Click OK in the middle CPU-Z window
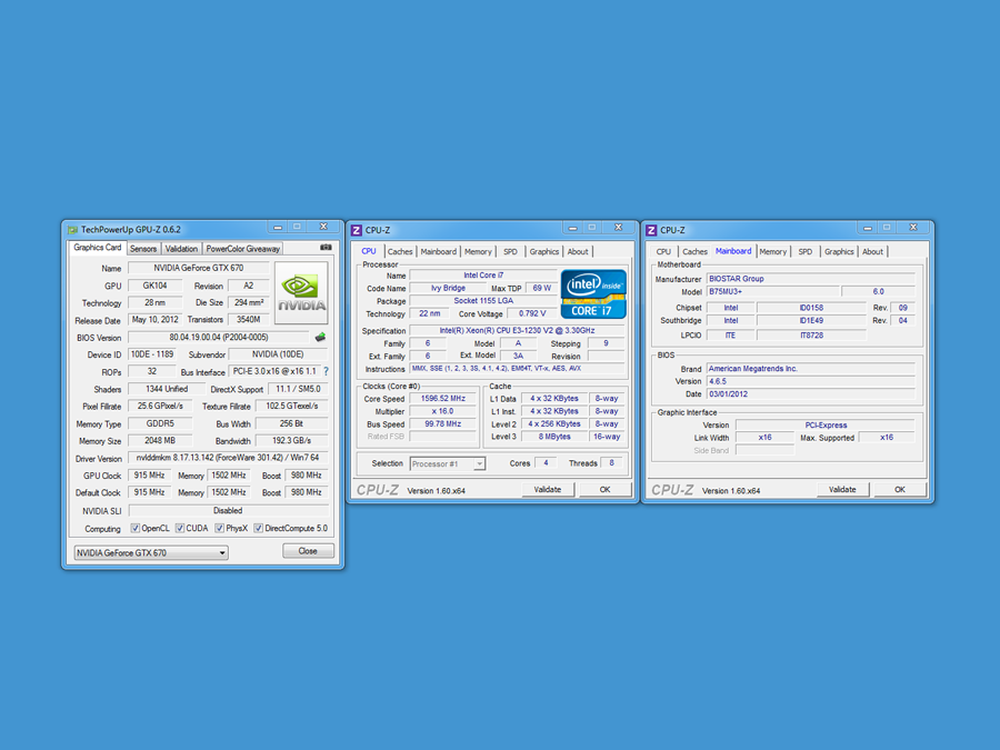Screen dimensions: 1000x750 (605, 490)
